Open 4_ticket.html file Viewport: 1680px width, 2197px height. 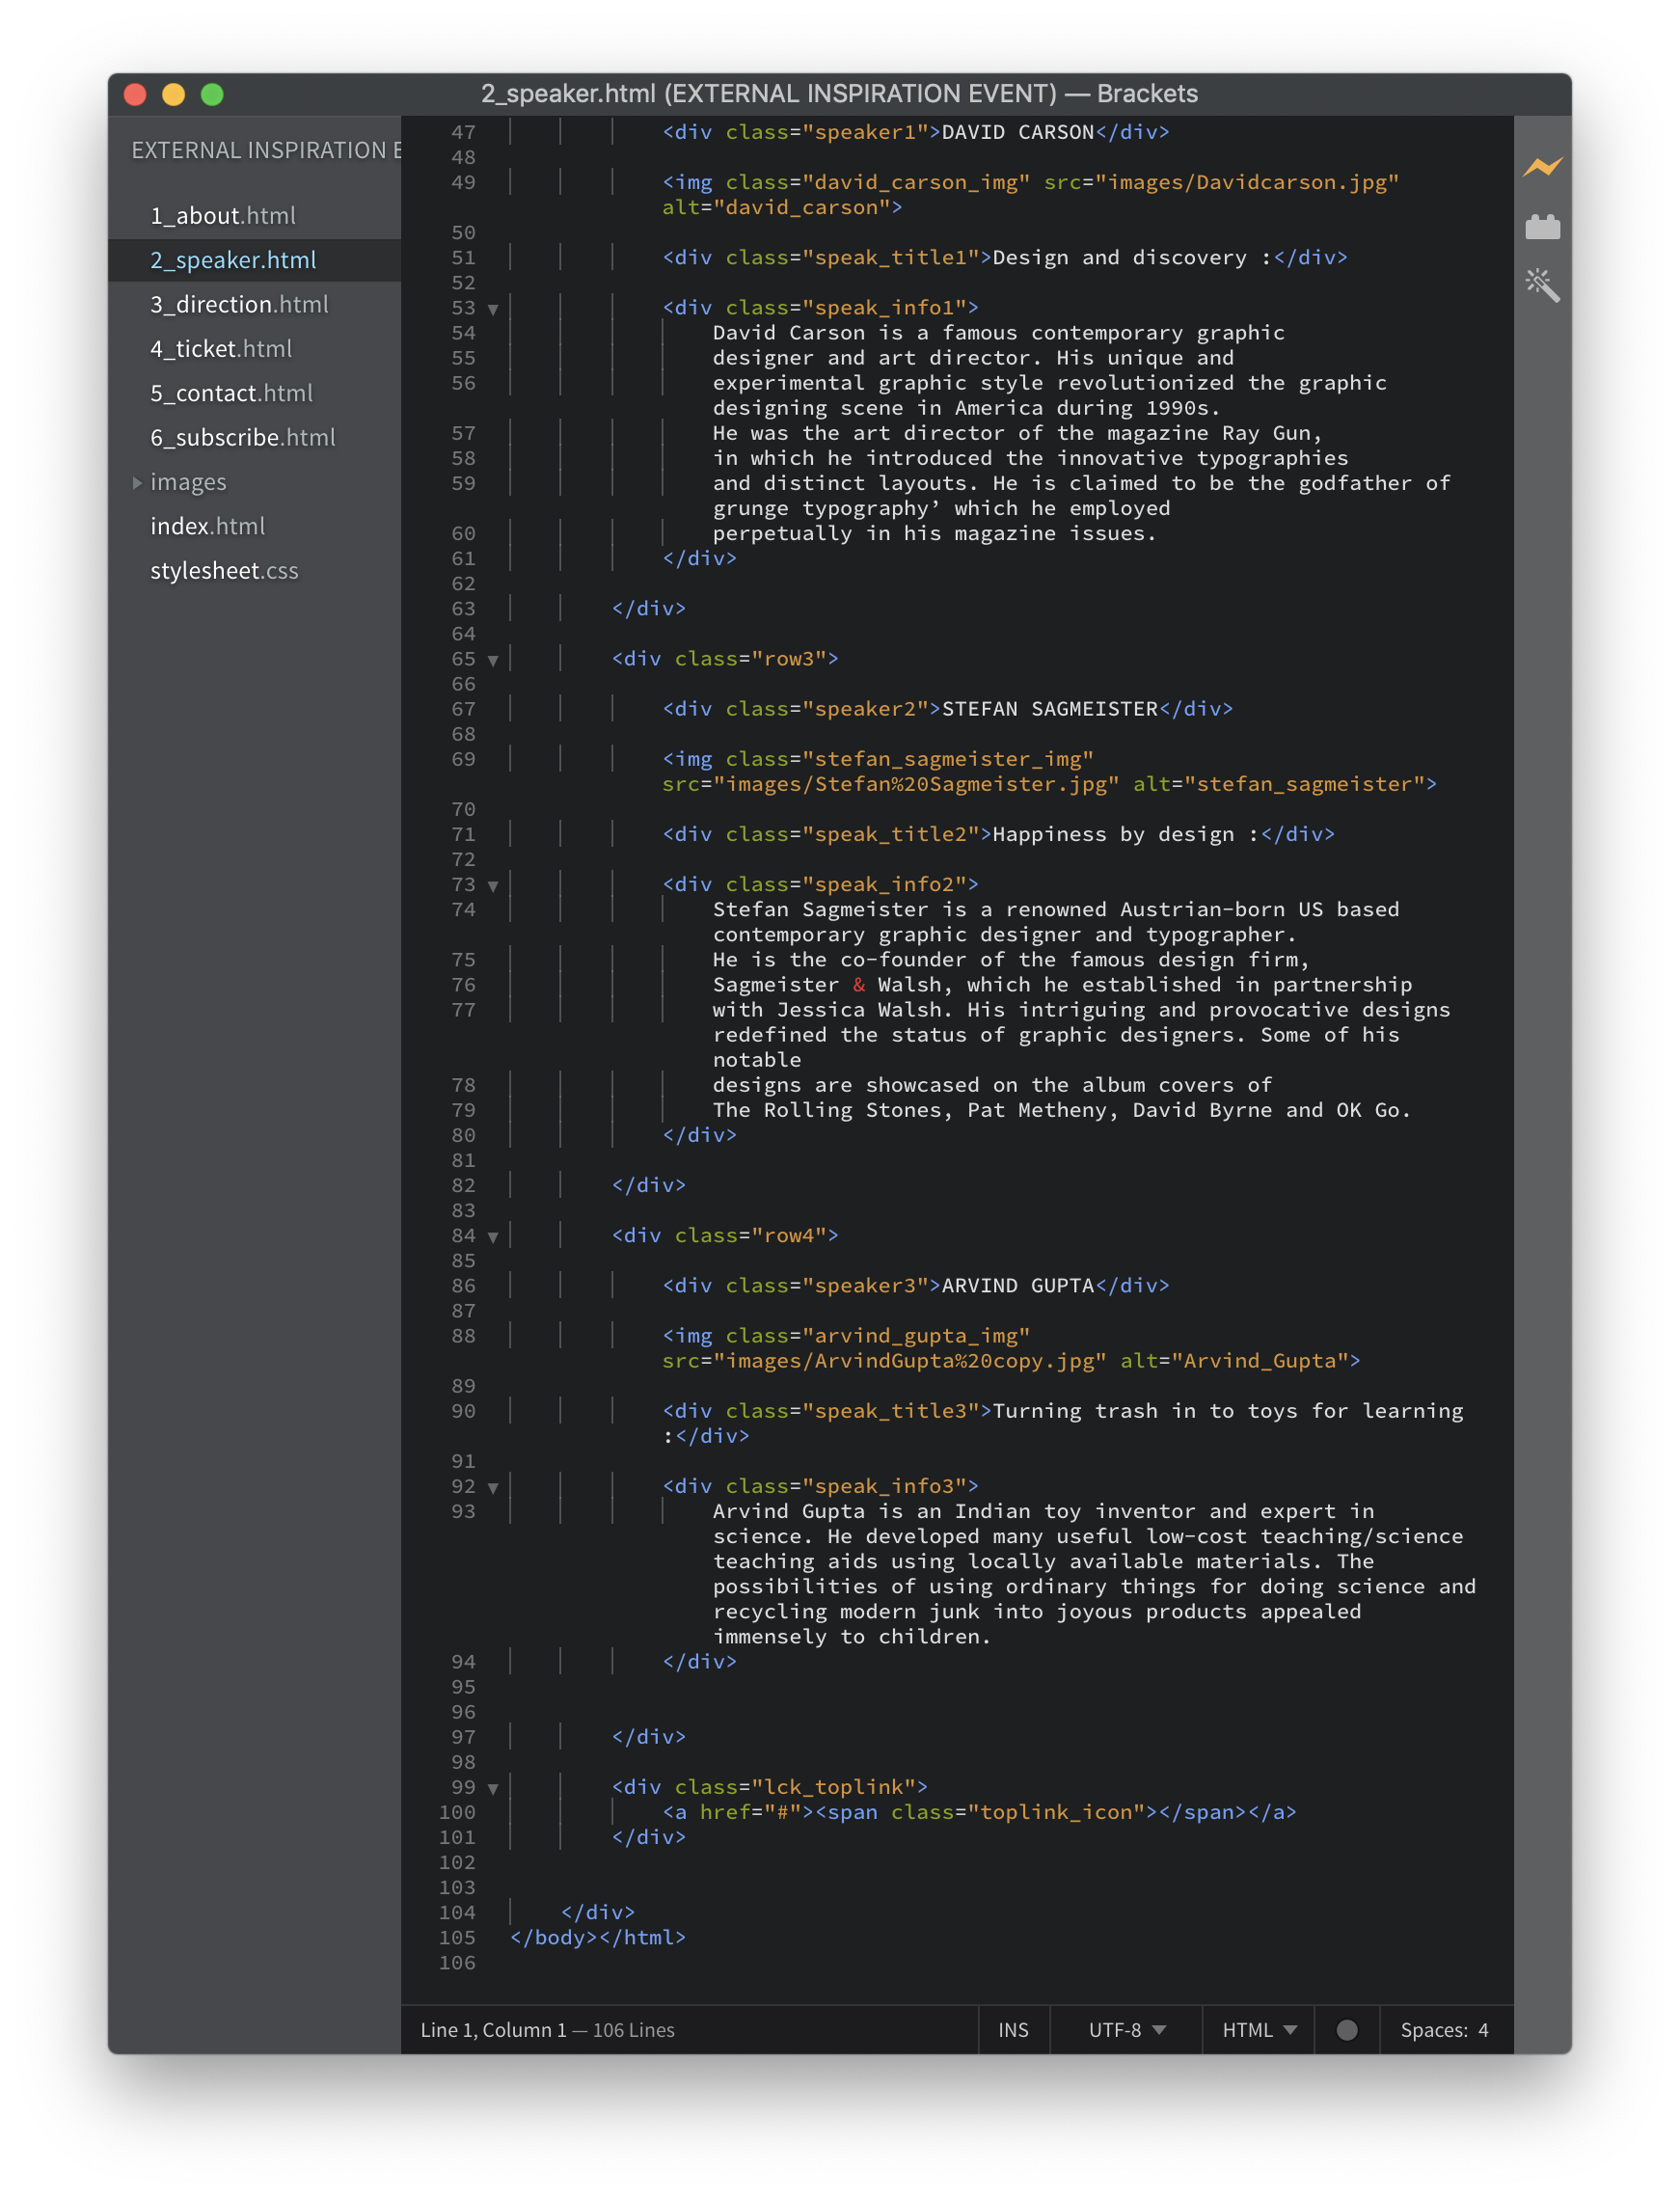click(x=221, y=348)
